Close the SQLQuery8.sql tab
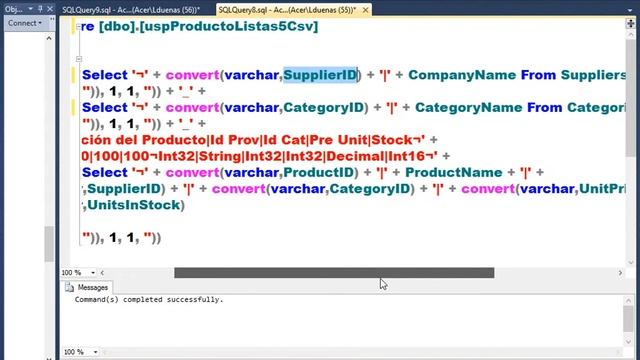 [365, 10]
